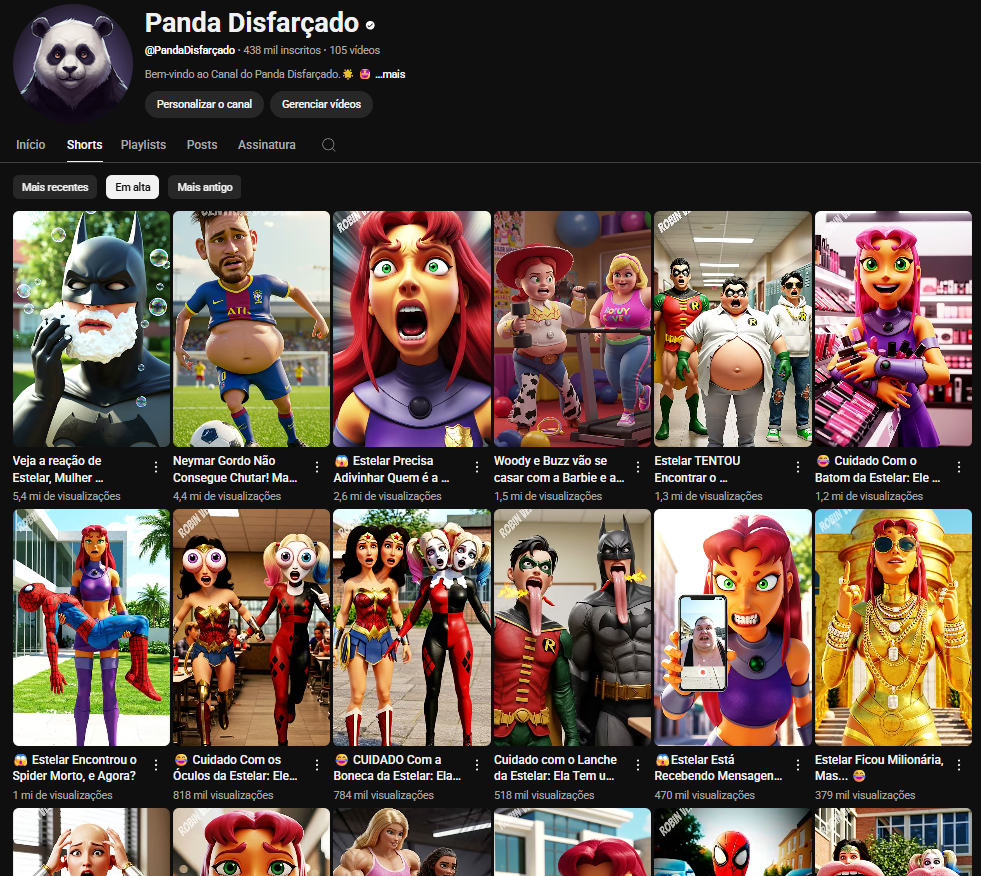
Task: Go to the Posts tab
Action: point(202,145)
